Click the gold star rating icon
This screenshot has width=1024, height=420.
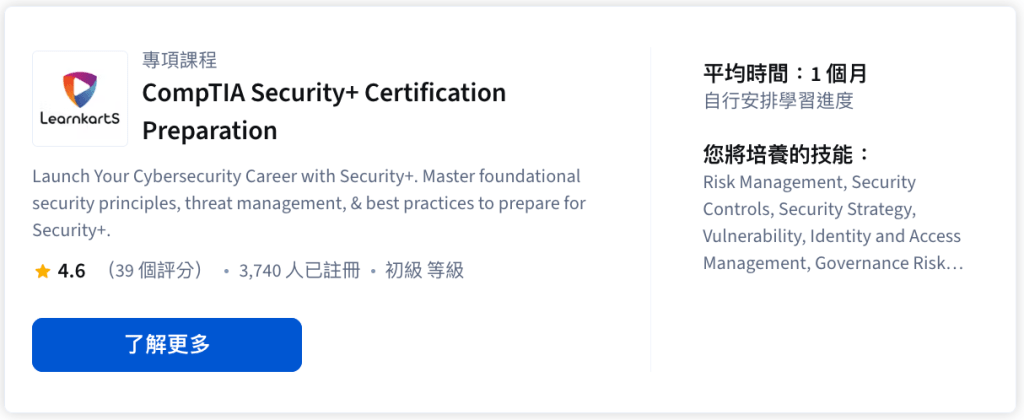coord(42,271)
